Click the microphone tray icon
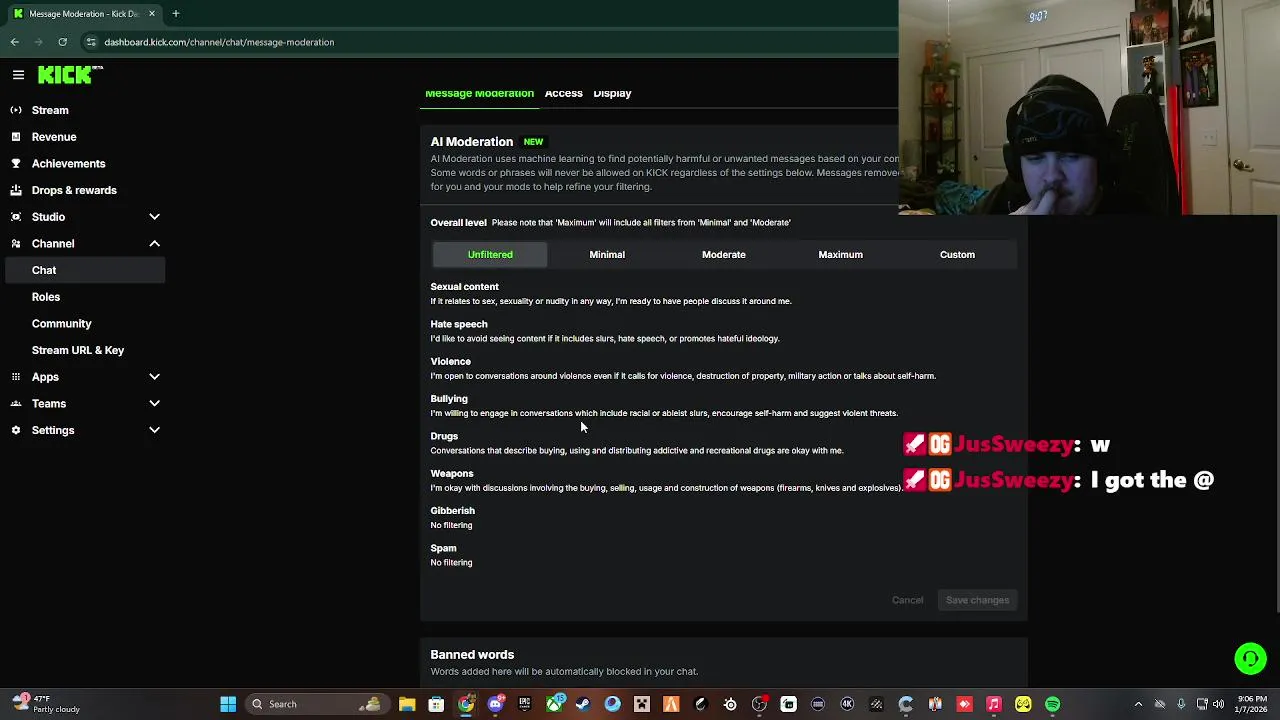This screenshot has width=1280, height=720. click(1181, 704)
